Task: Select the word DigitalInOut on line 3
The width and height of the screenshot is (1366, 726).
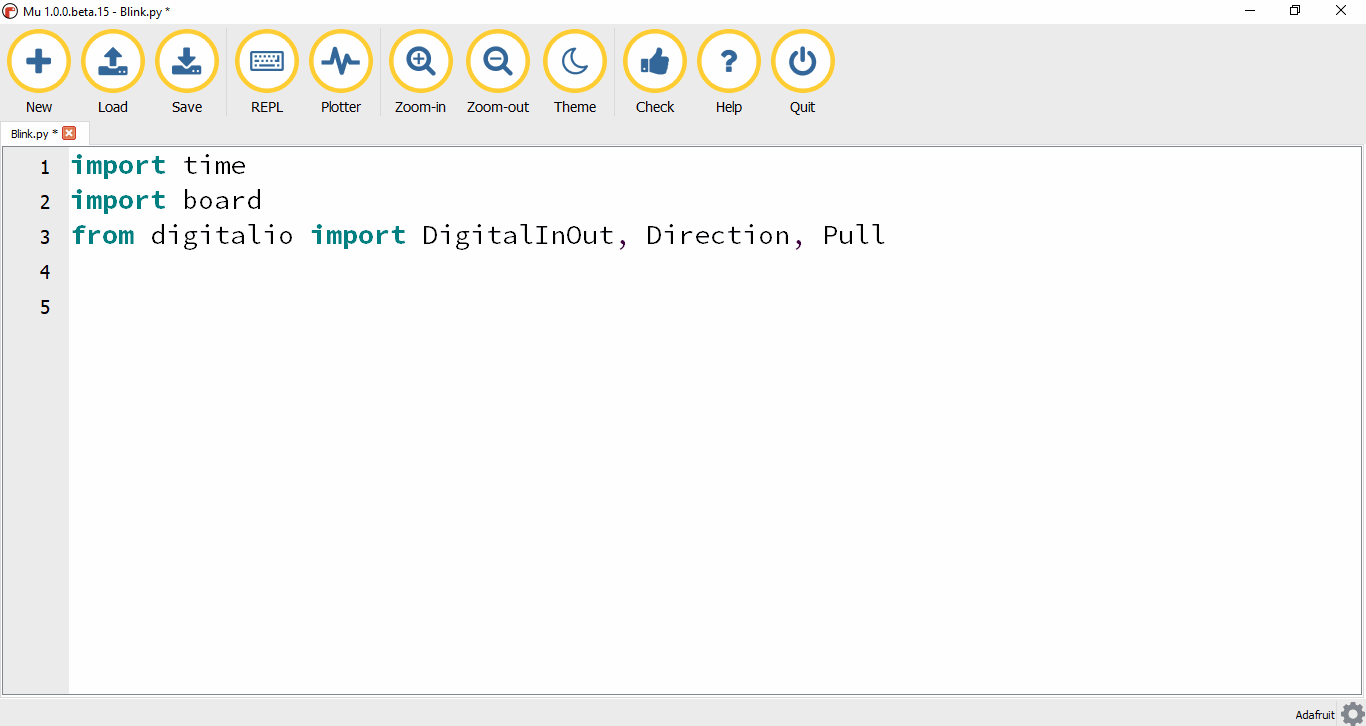Action: 517,235
